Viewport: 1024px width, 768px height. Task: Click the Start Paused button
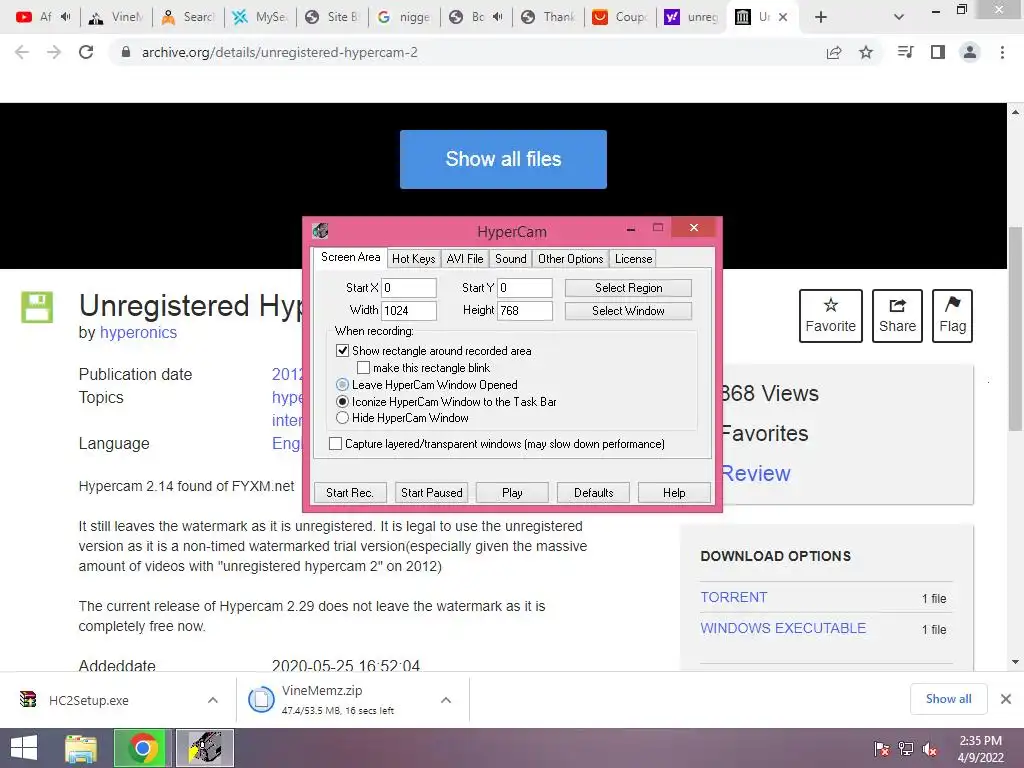tap(431, 492)
